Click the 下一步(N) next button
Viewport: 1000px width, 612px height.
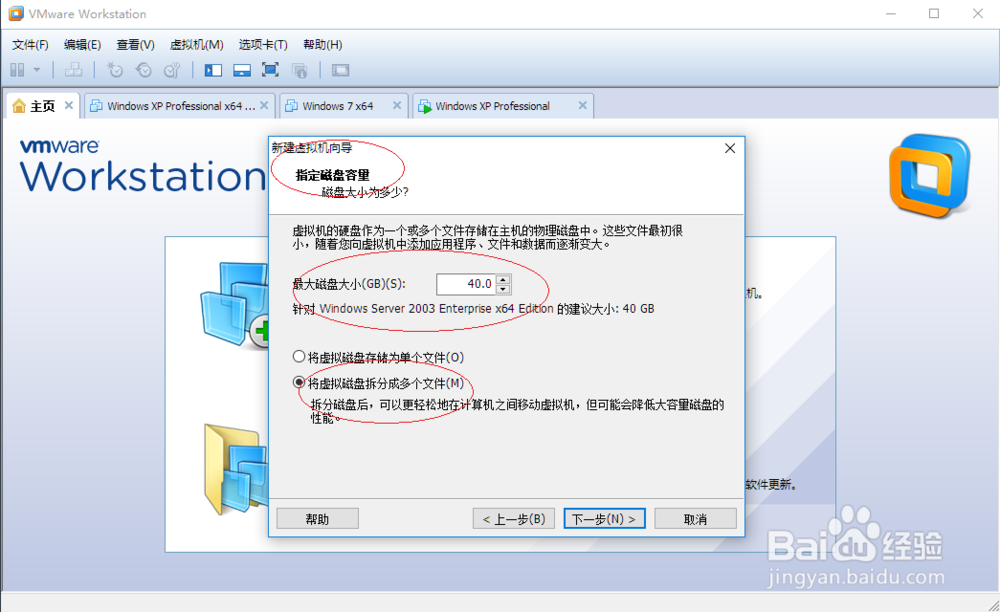604,519
